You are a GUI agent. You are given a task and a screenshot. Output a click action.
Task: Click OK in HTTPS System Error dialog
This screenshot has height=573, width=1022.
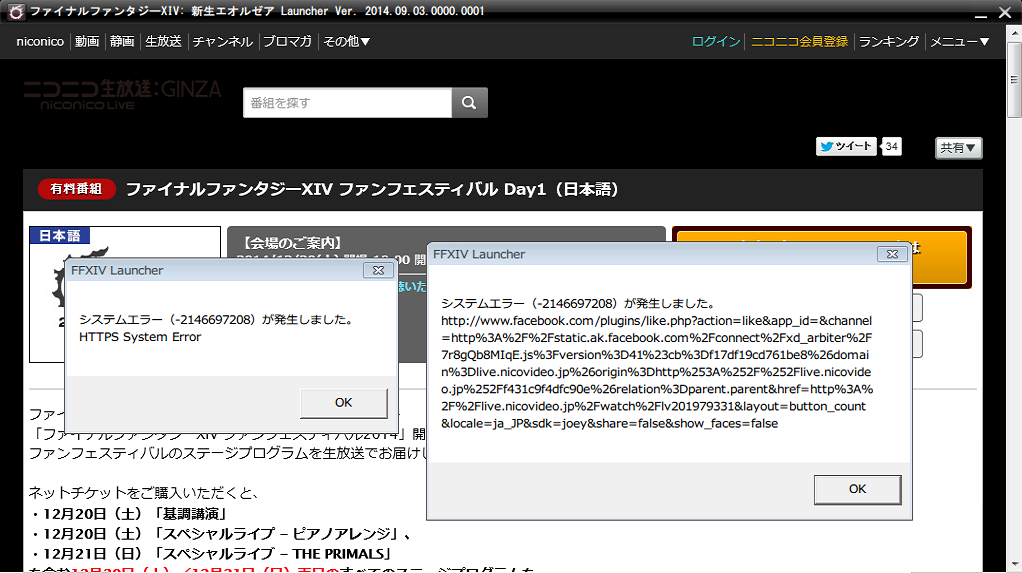[343, 403]
